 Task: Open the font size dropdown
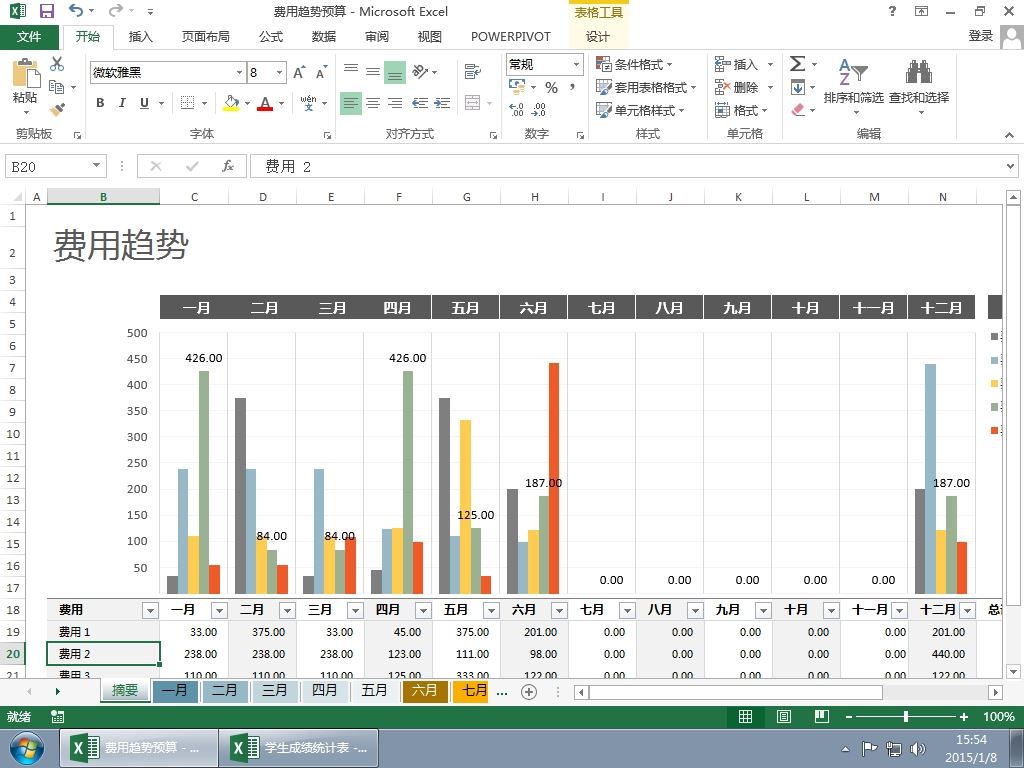pyautogui.click(x=280, y=72)
